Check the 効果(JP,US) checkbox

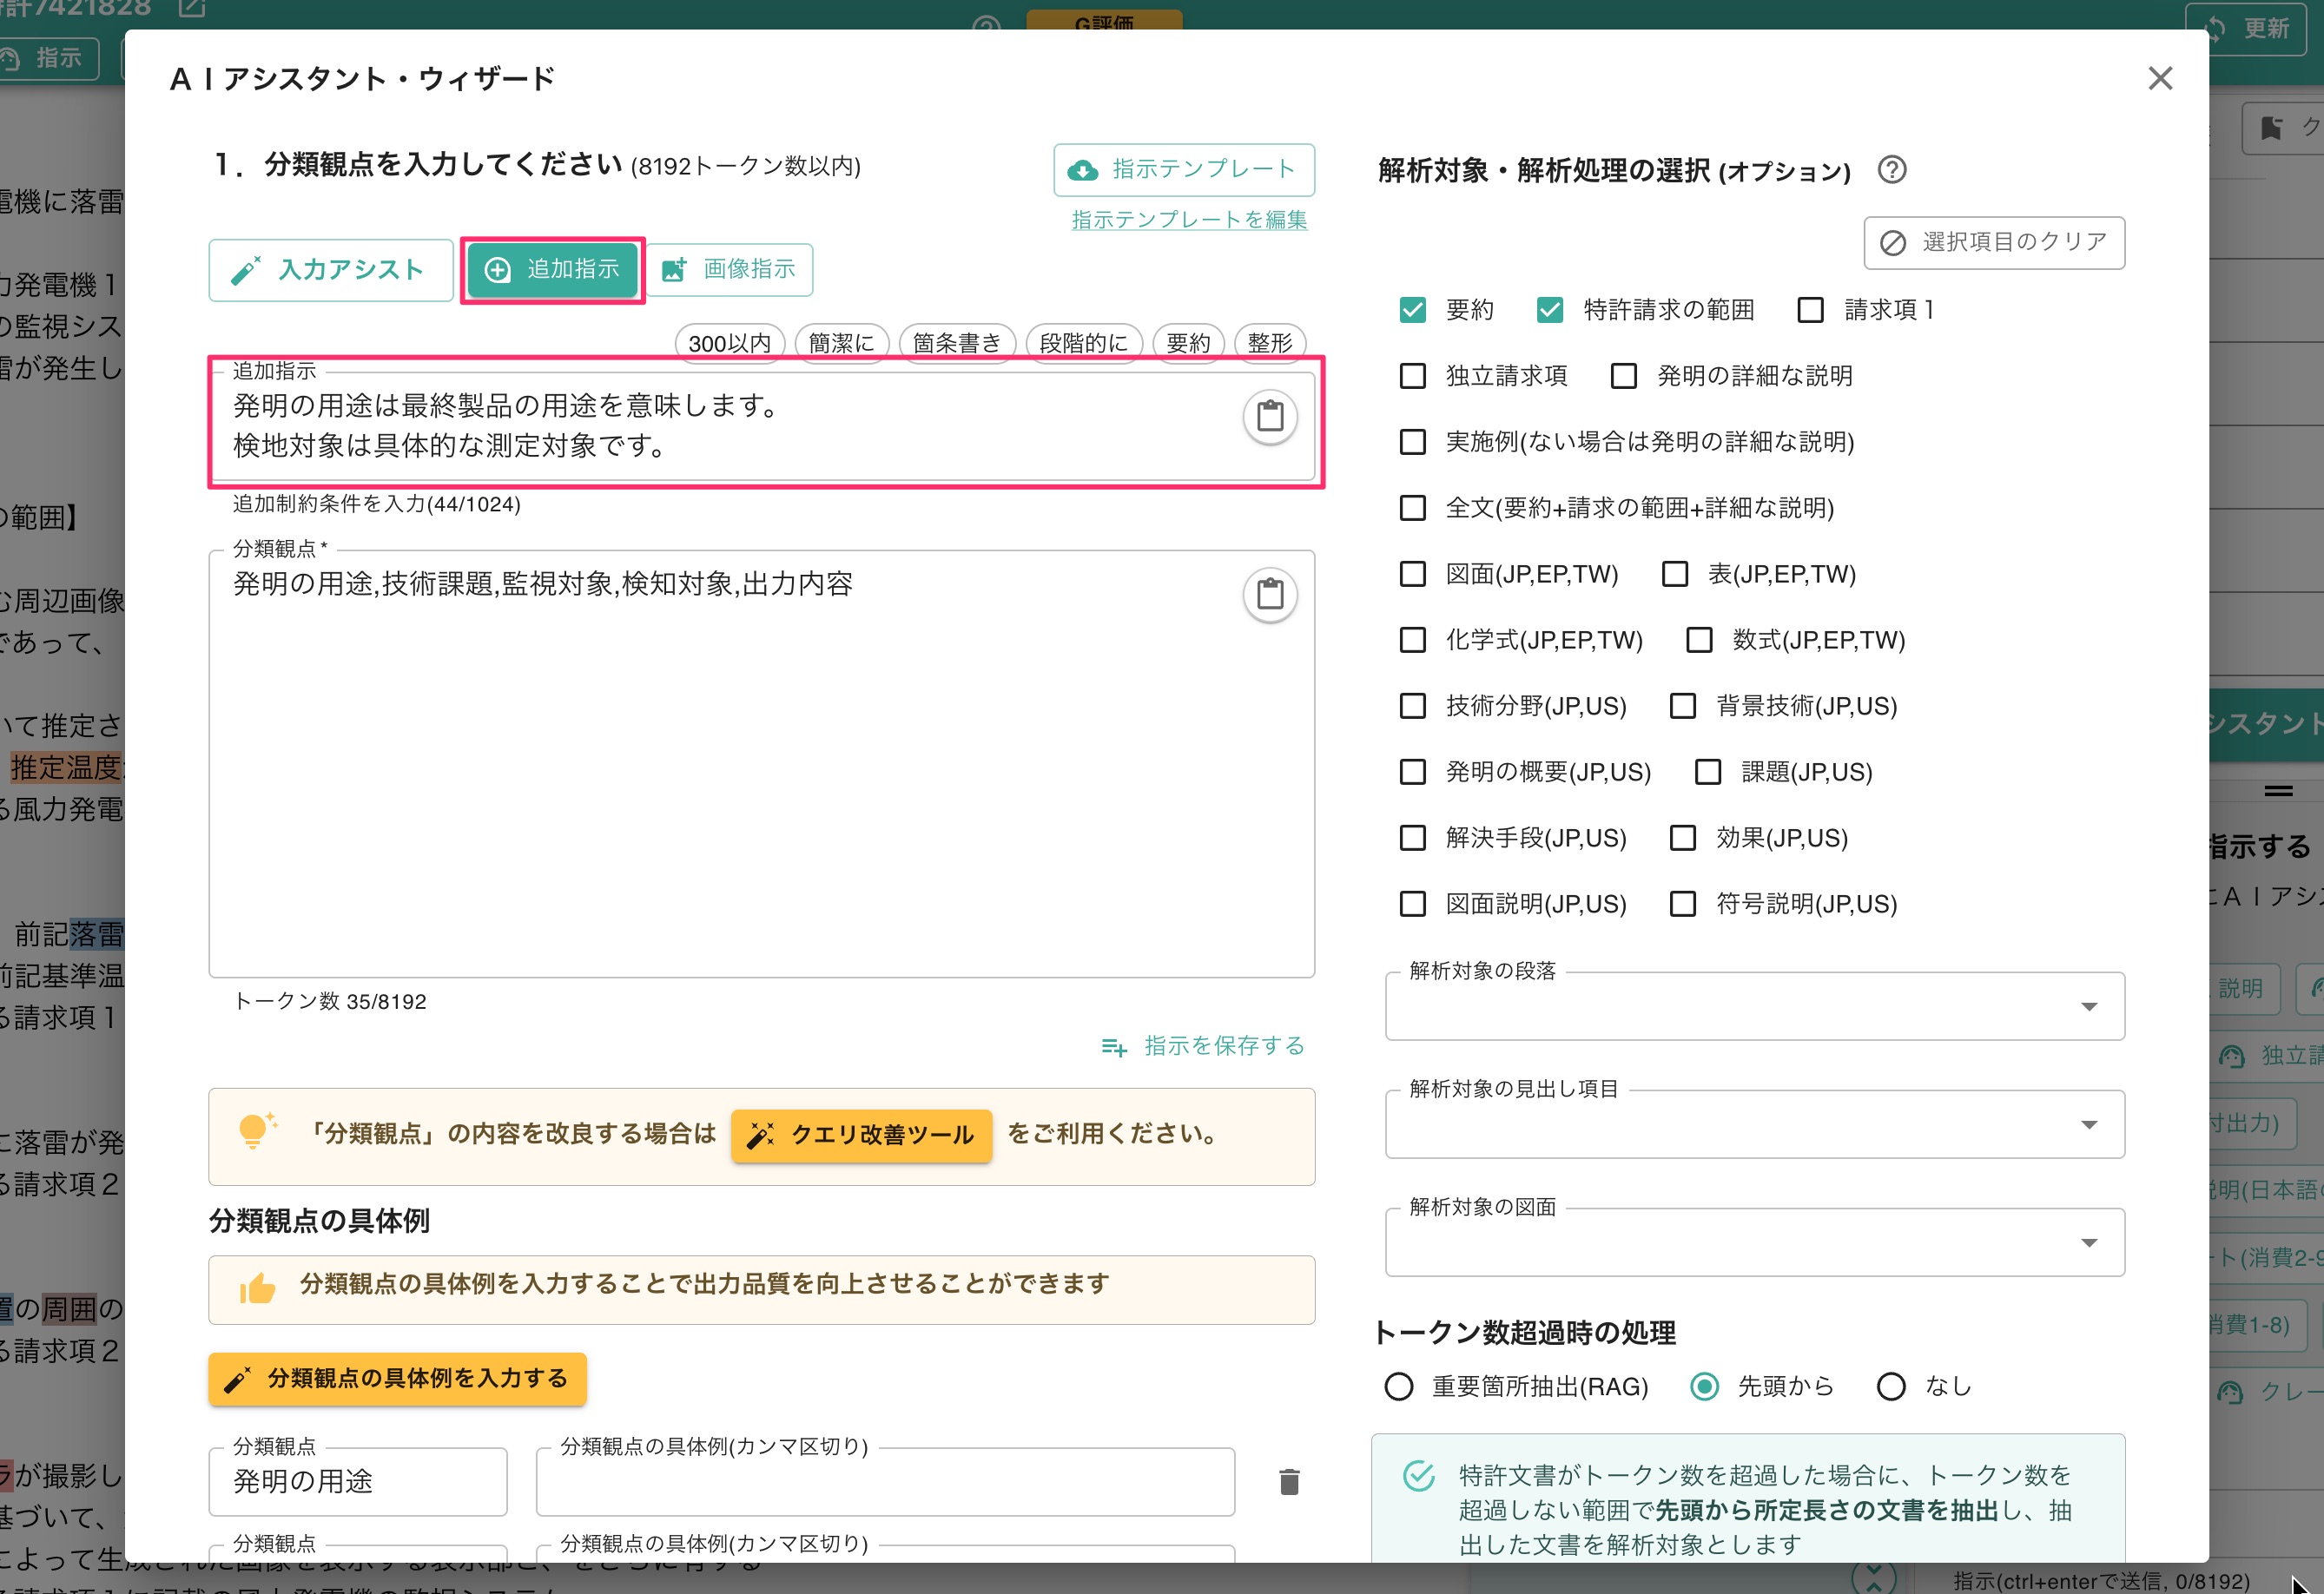[1683, 838]
